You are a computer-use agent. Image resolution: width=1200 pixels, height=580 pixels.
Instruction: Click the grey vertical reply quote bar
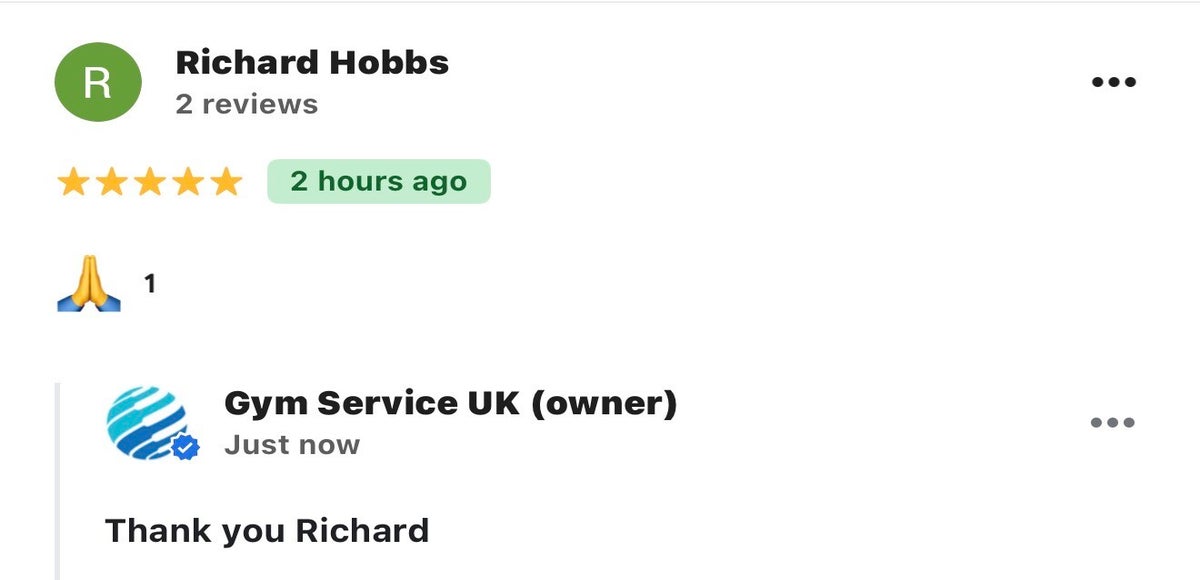(58, 480)
